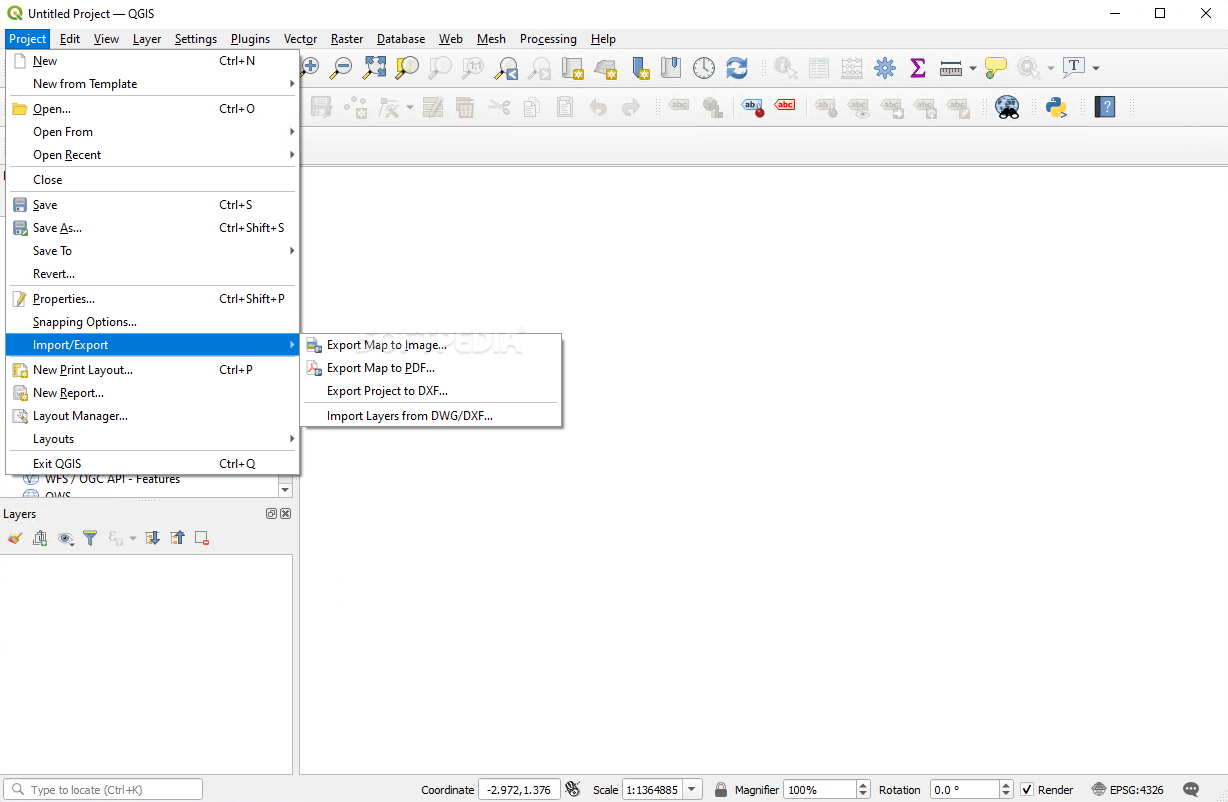This screenshot has width=1228, height=802.
Task: Click the Remove Layer/Group icon
Action: (x=202, y=538)
